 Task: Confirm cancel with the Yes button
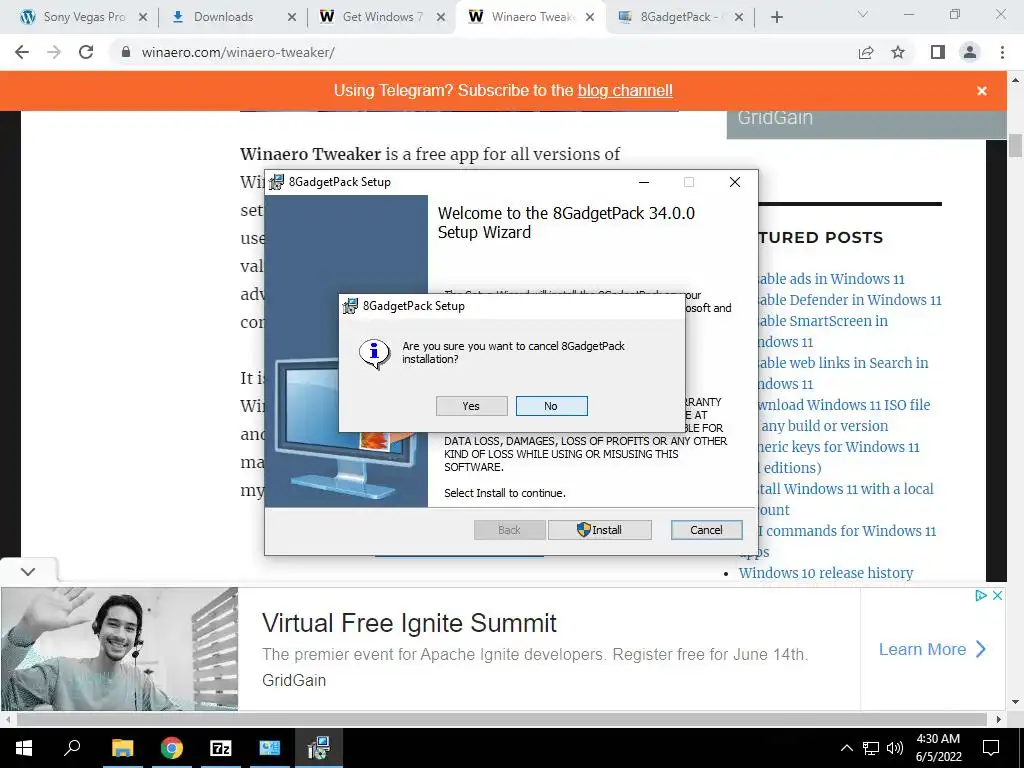(x=472, y=406)
